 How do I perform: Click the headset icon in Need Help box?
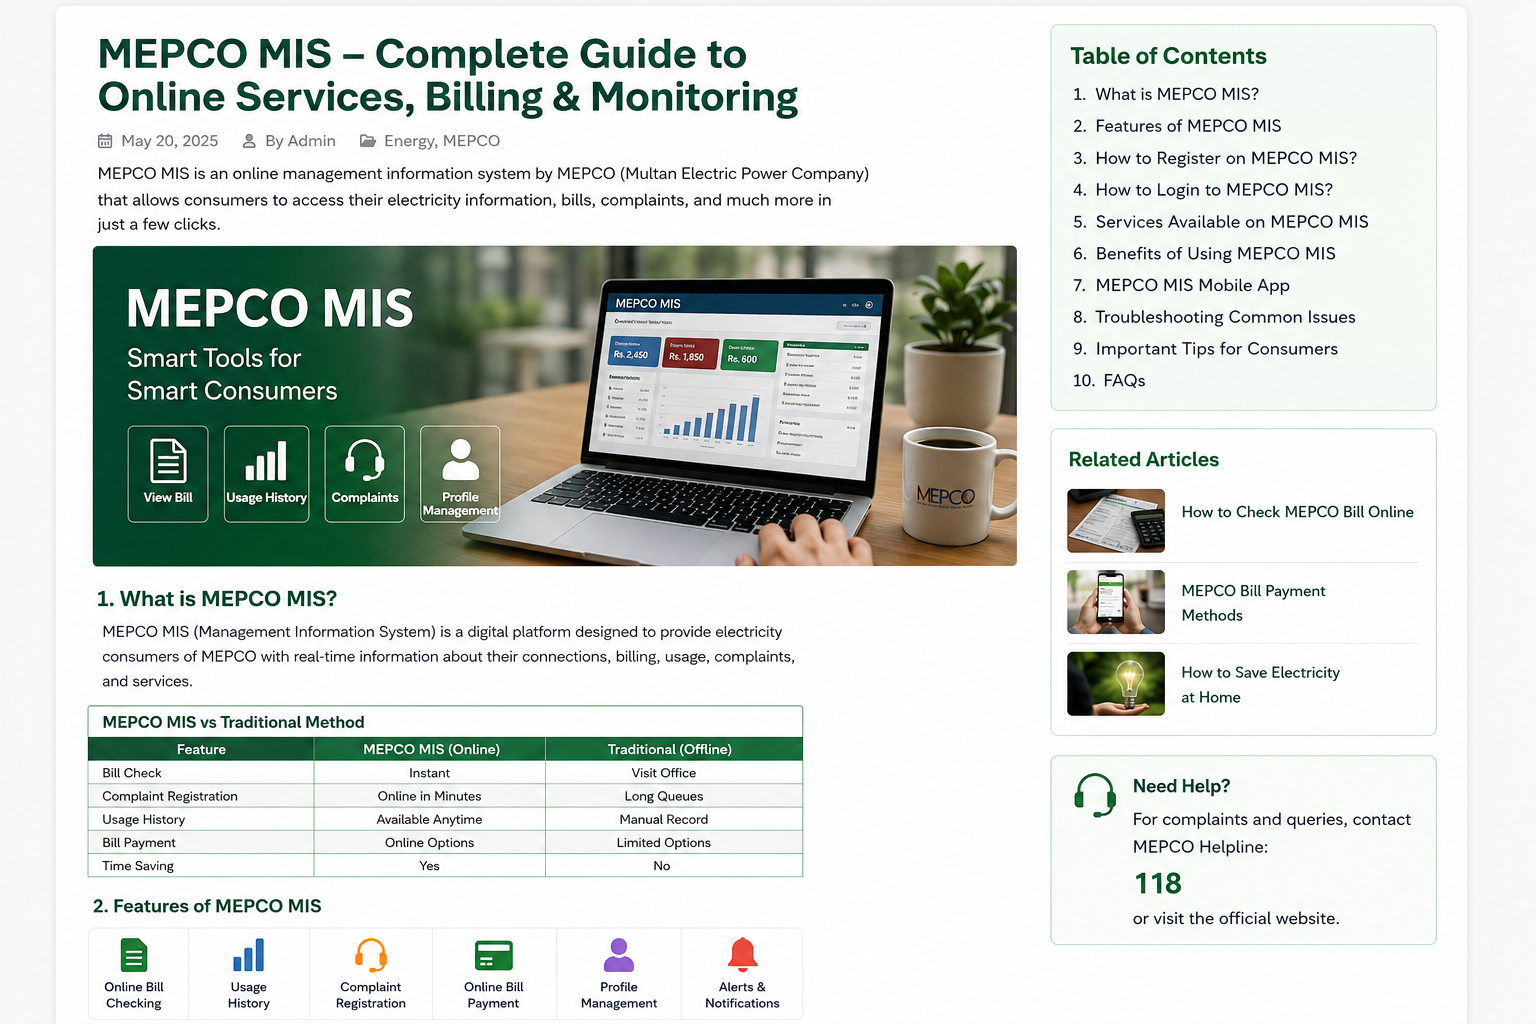point(1095,796)
